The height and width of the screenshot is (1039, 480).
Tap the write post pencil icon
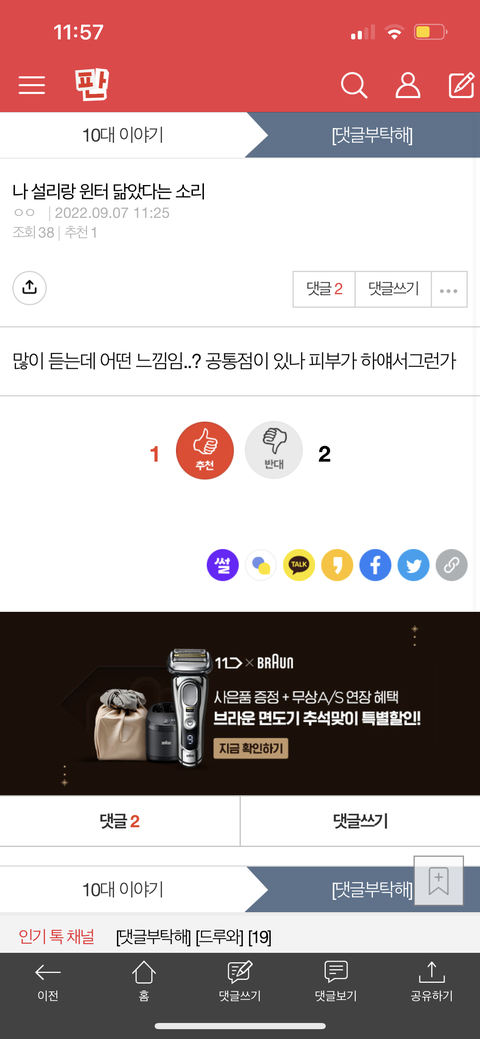[x=461, y=85]
